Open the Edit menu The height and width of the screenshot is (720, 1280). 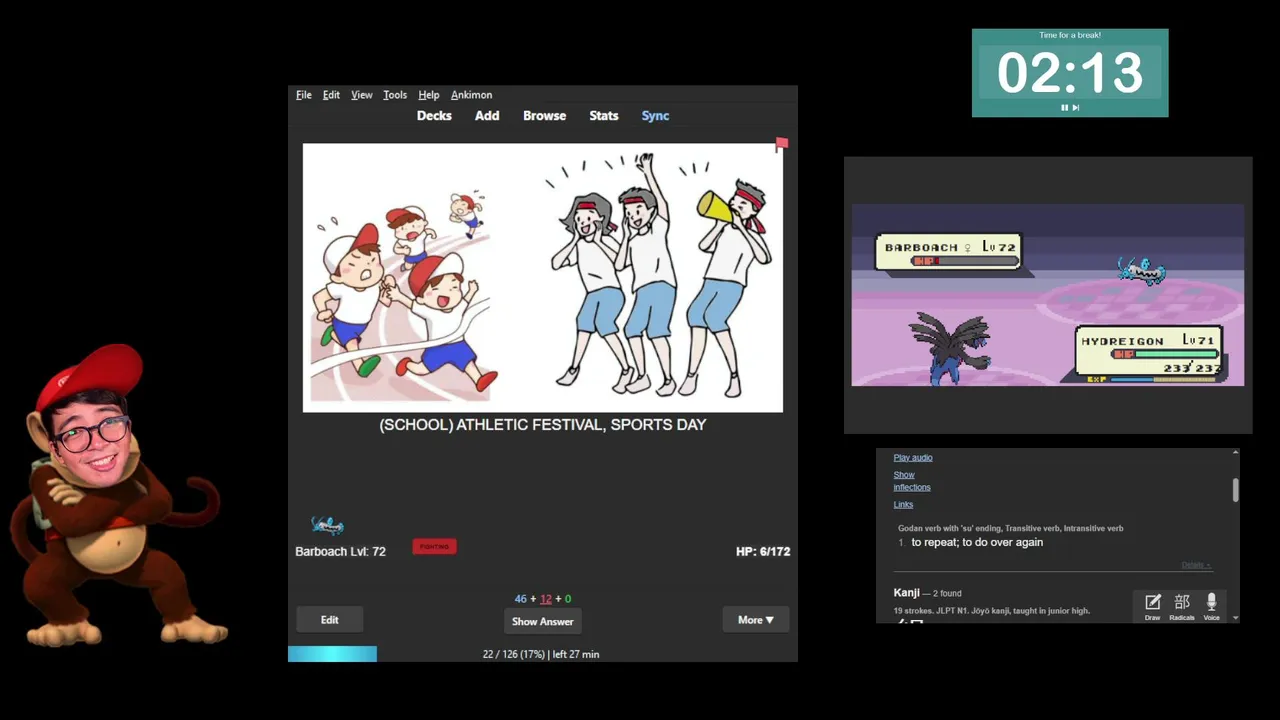pyautogui.click(x=331, y=95)
